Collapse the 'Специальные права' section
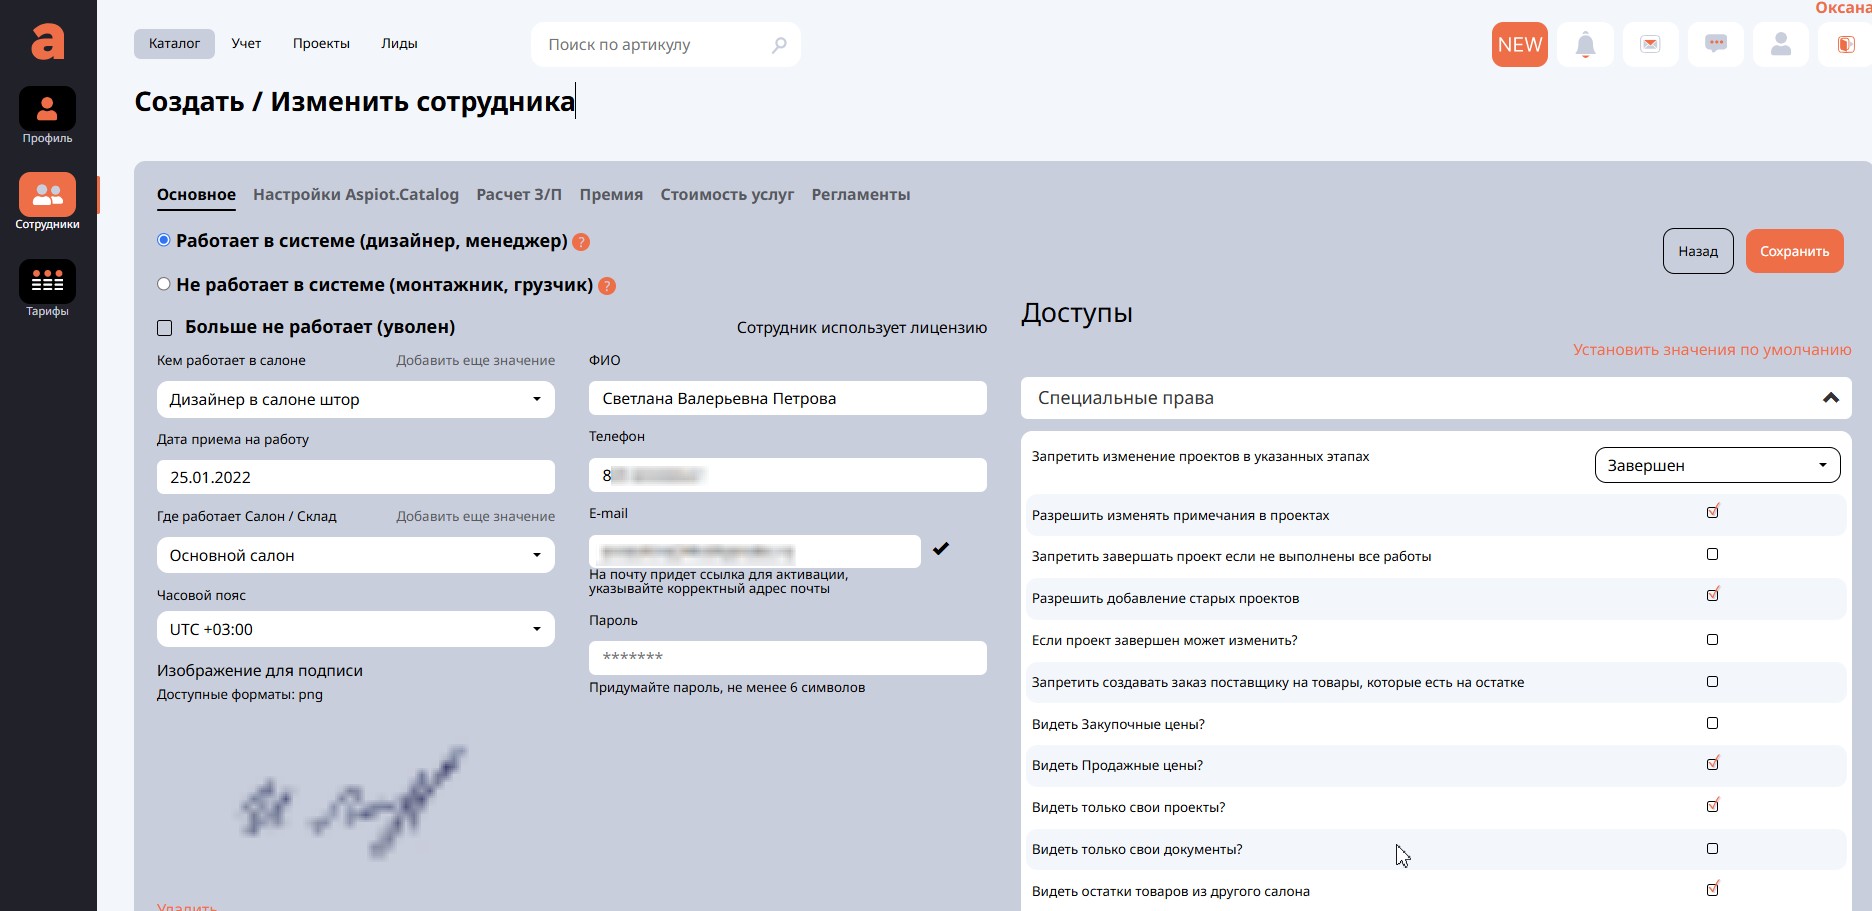 1830,398
